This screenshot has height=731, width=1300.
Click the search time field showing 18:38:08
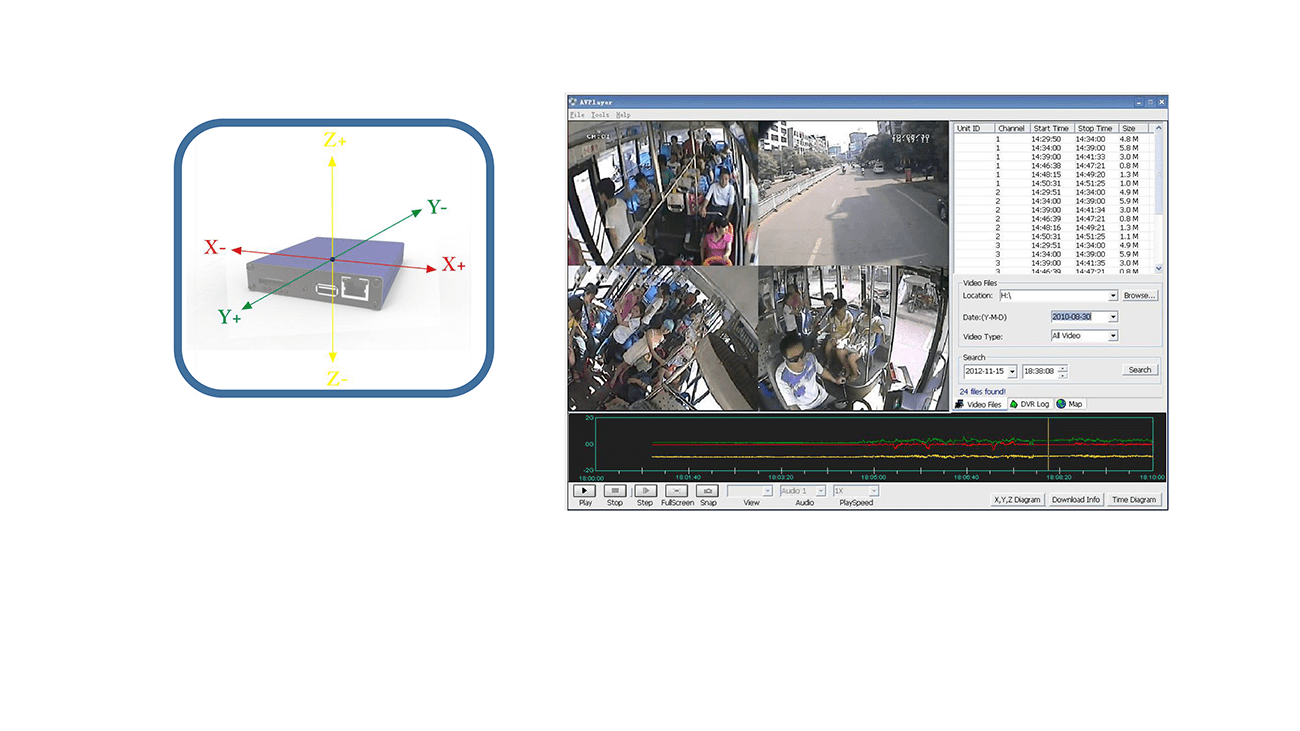(1039, 371)
